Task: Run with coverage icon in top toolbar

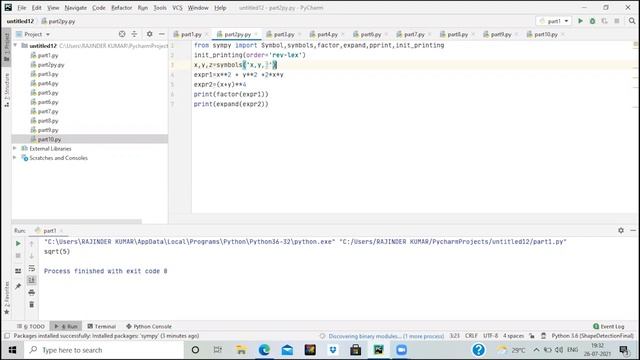Action: (x=604, y=21)
